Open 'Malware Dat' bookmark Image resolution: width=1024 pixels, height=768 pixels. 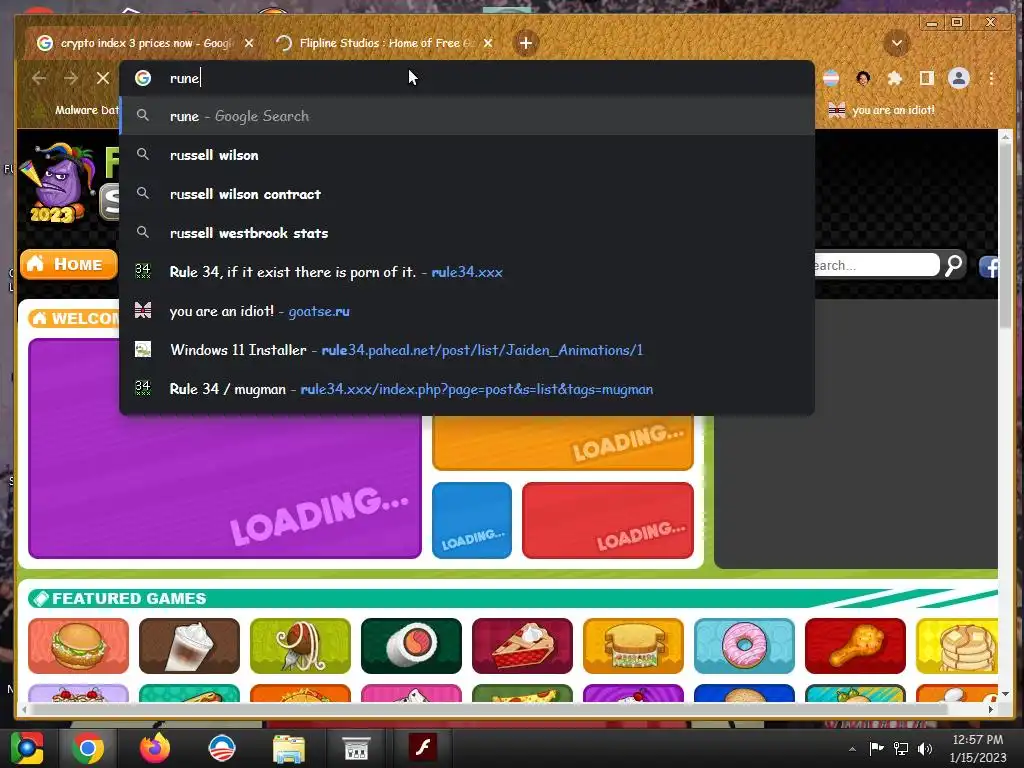pyautogui.click(x=78, y=110)
